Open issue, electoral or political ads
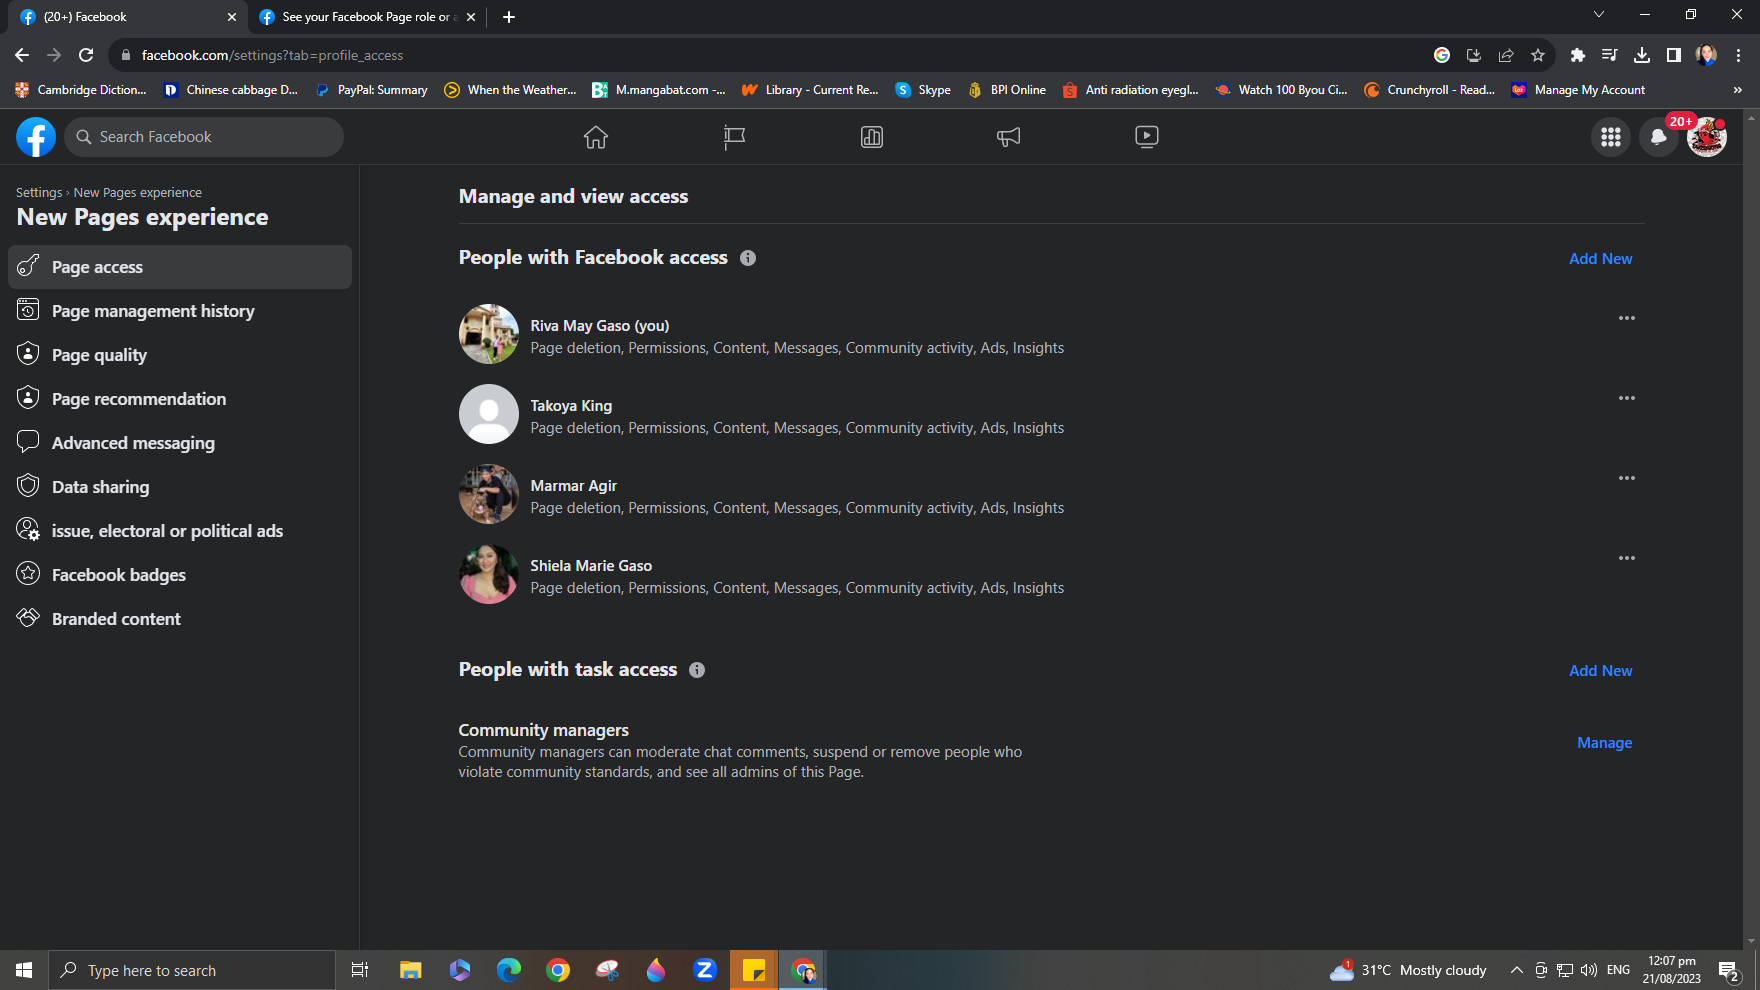1760x990 pixels. 180,531
